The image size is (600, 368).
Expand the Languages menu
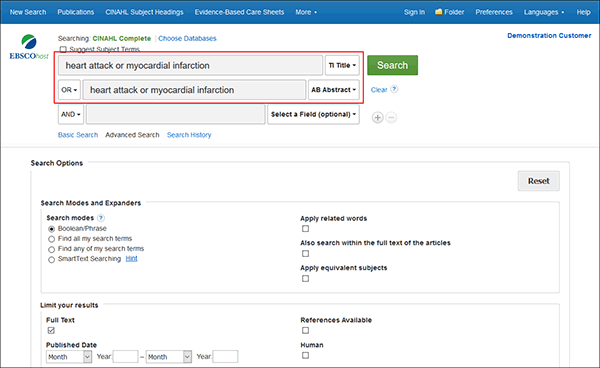544,12
